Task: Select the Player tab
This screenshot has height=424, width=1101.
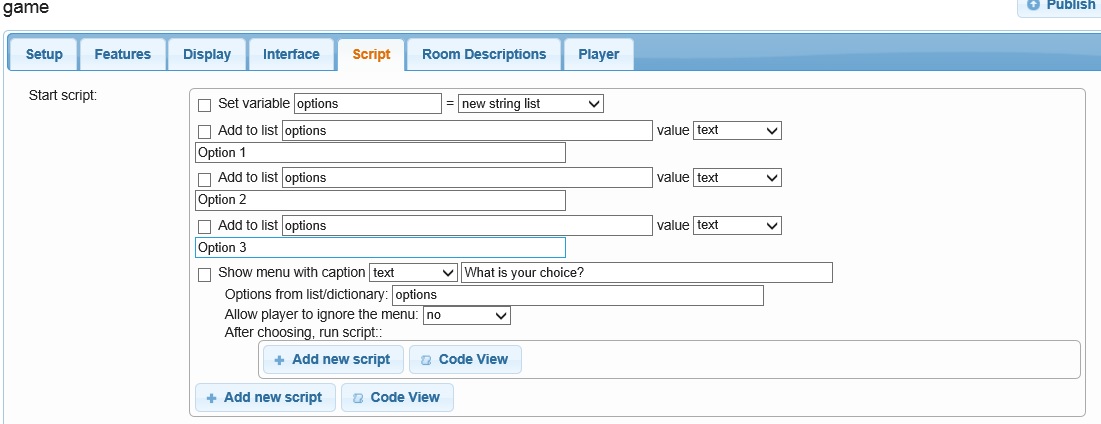Action: [x=598, y=54]
